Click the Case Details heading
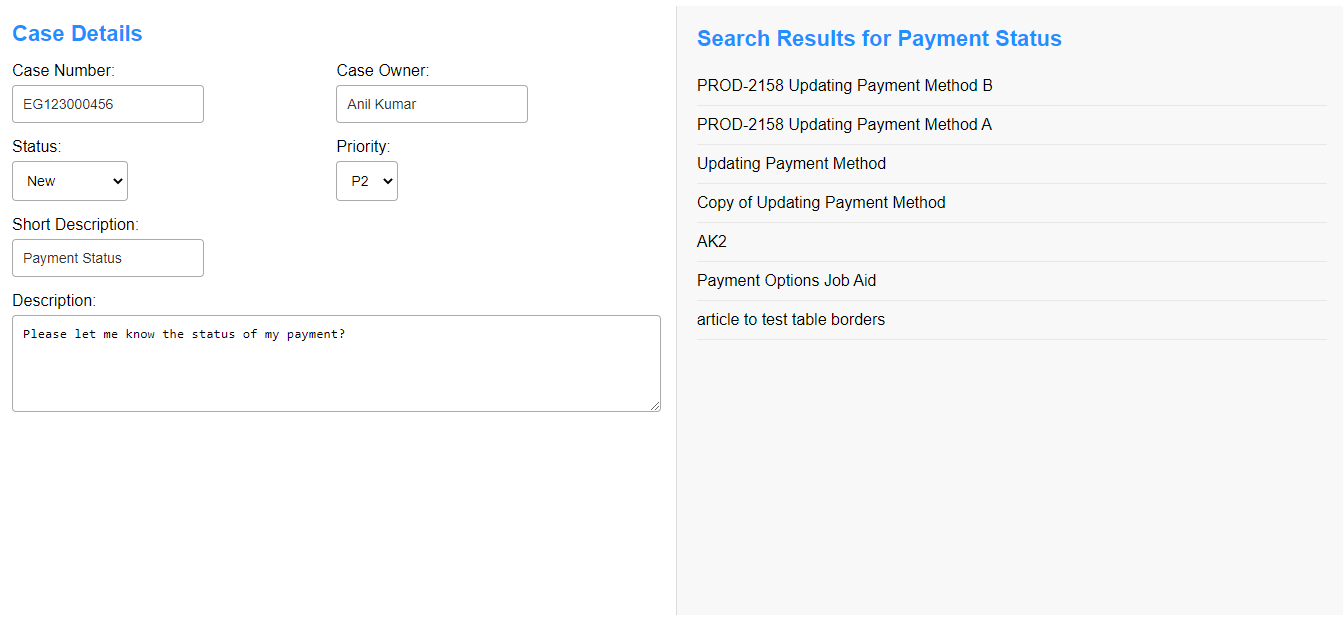The image size is (1343, 623). [77, 33]
